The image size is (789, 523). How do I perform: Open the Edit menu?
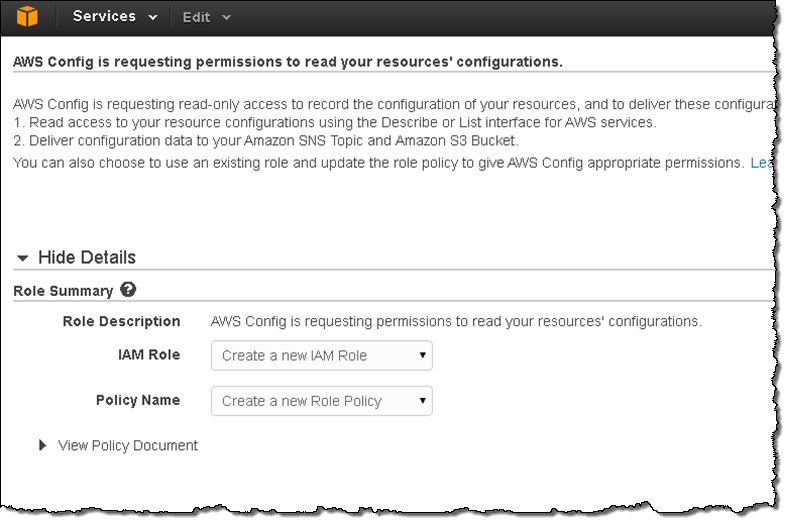click(x=196, y=17)
